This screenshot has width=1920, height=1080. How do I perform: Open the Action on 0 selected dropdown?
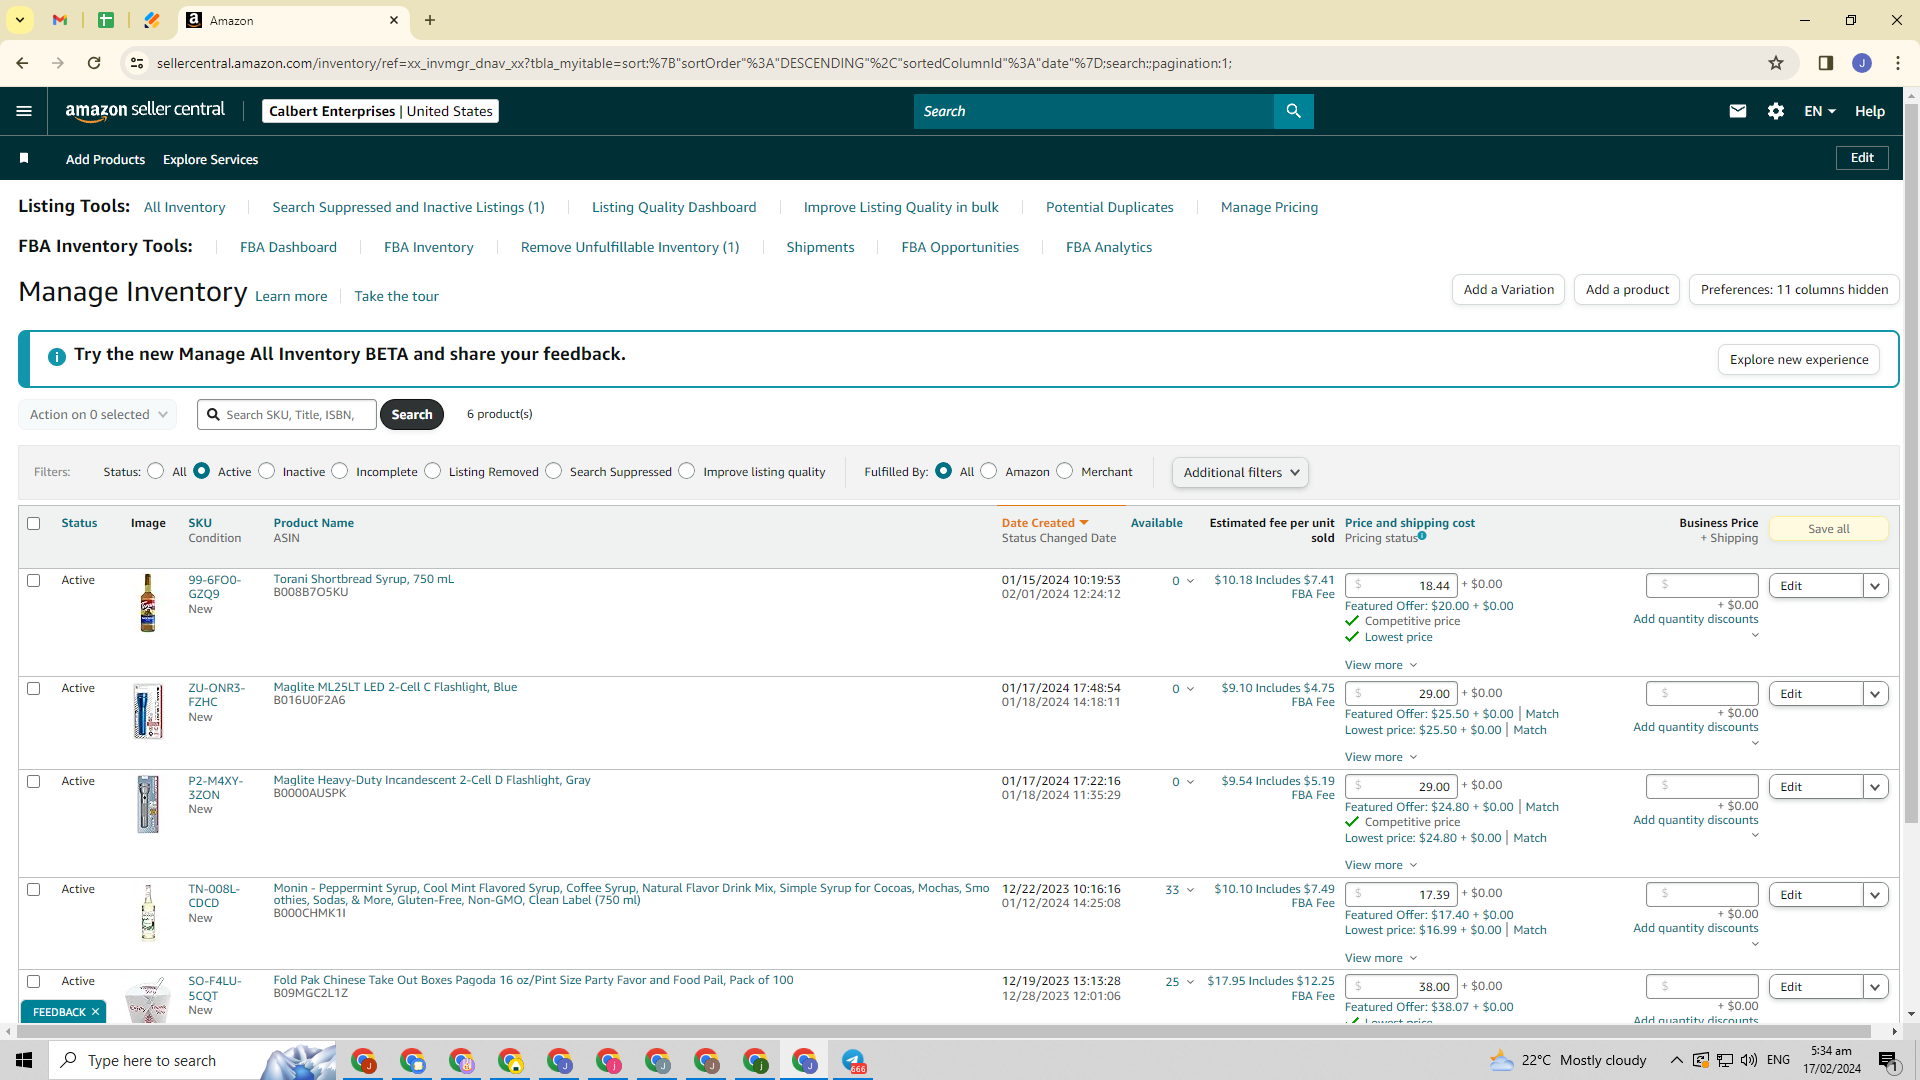[x=98, y=414]
